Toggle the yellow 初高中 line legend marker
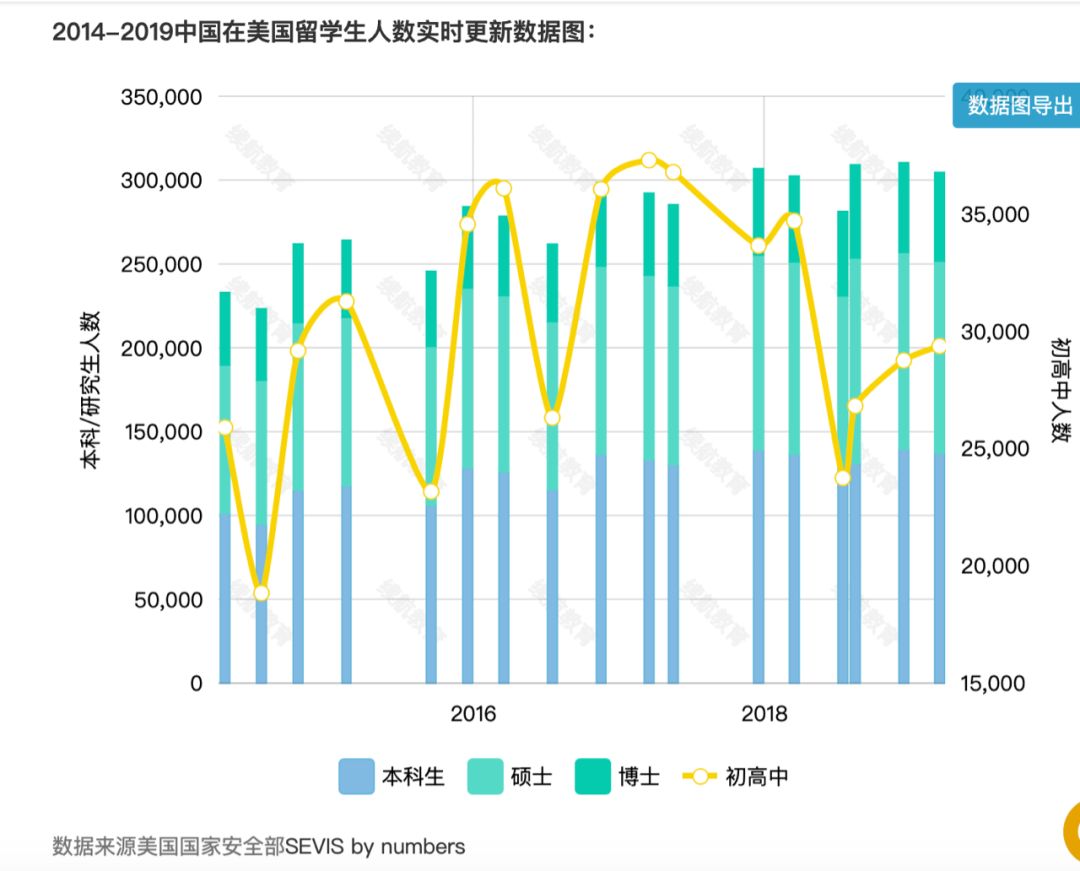The height and width of the screenshot is (871, 1080). coord(698,777)
